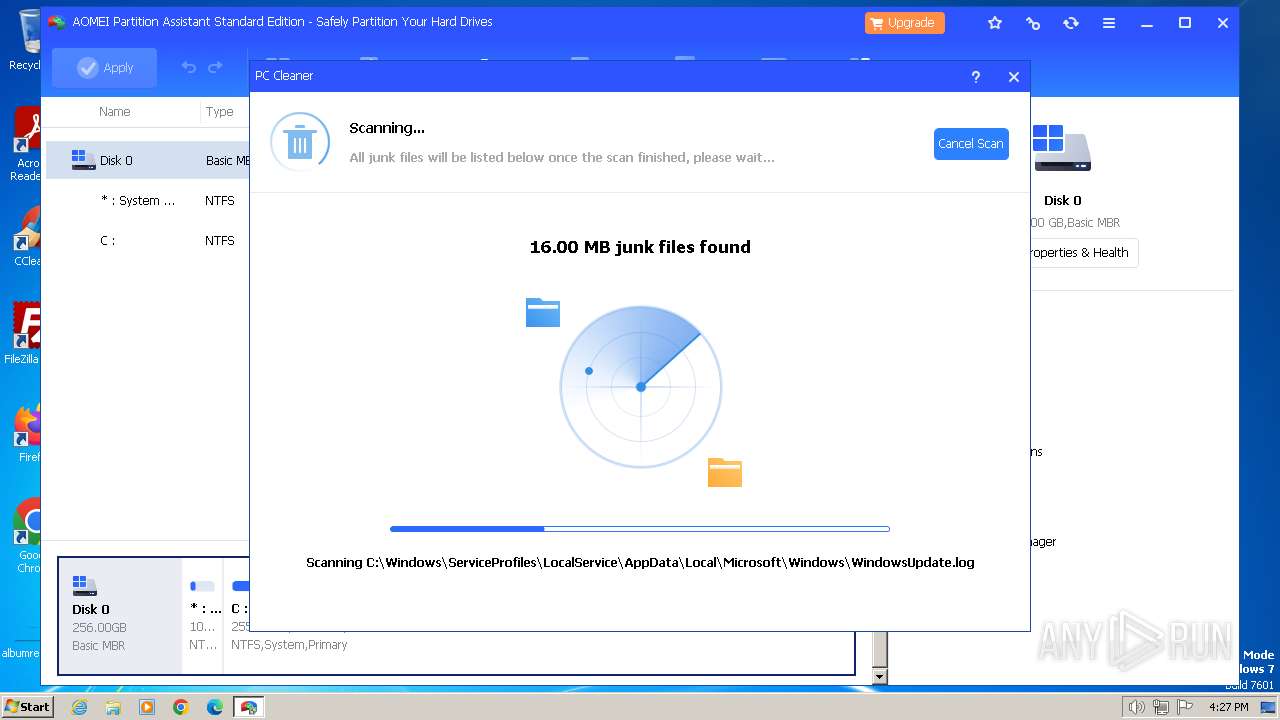Click the radar scan animation
Screen dimensions: 1280x720
[x=641, y=386]
